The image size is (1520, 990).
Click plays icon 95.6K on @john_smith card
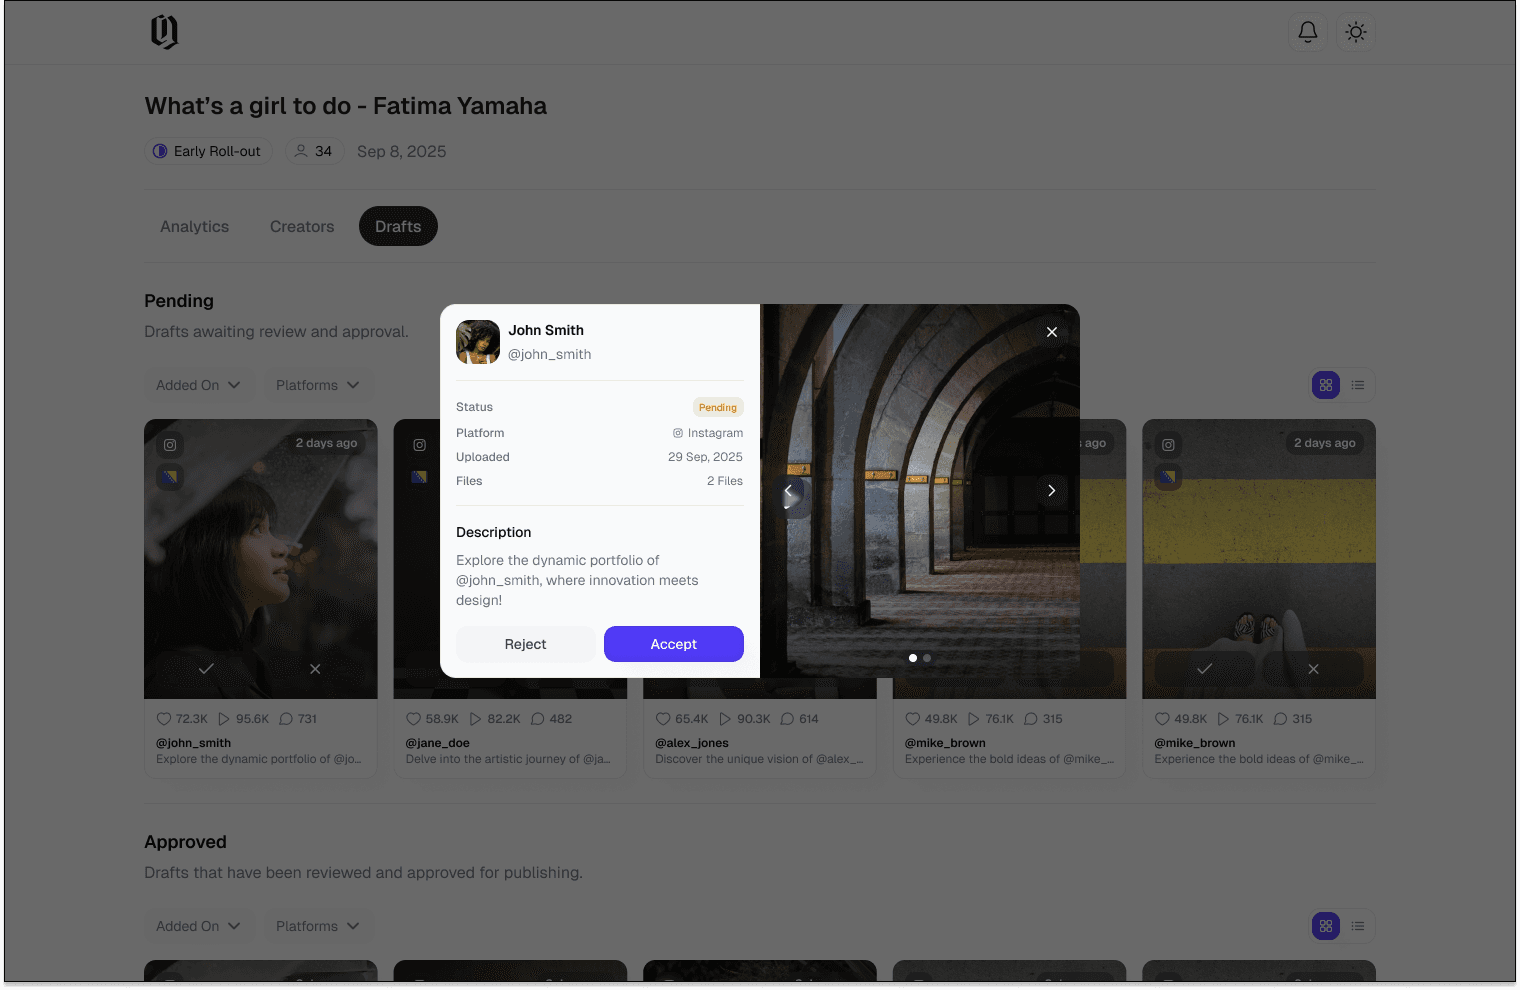(x=224, y=719)
